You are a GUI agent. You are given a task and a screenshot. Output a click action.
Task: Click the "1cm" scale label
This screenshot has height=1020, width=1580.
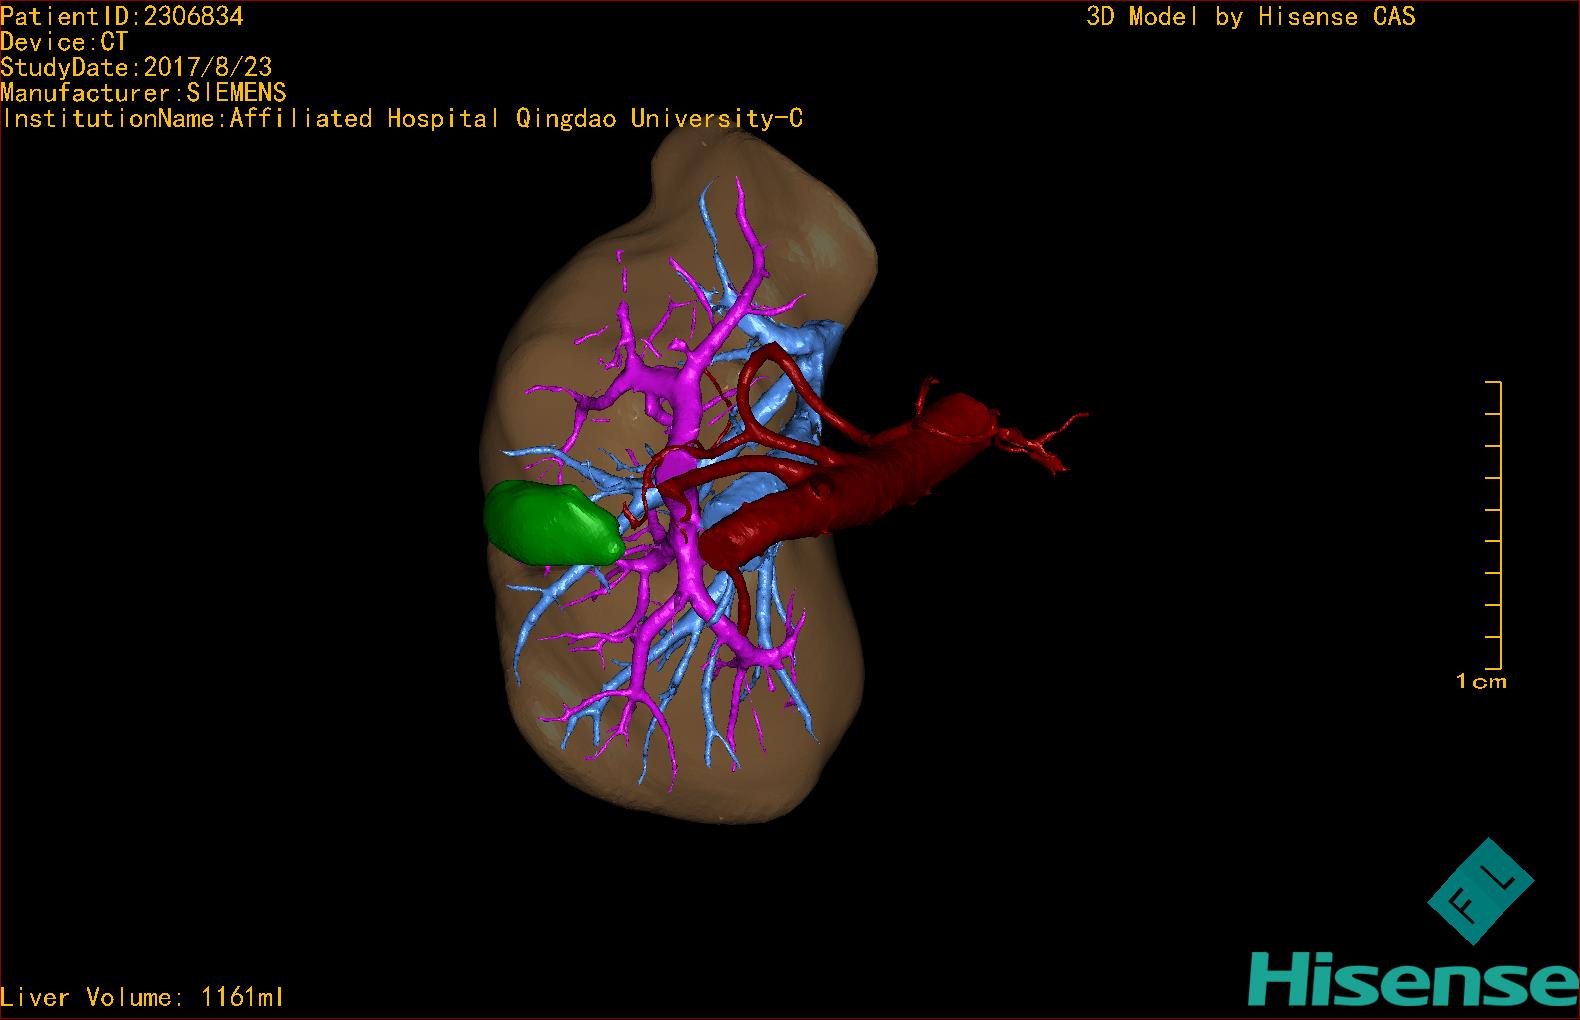[x=1481, y=682]
